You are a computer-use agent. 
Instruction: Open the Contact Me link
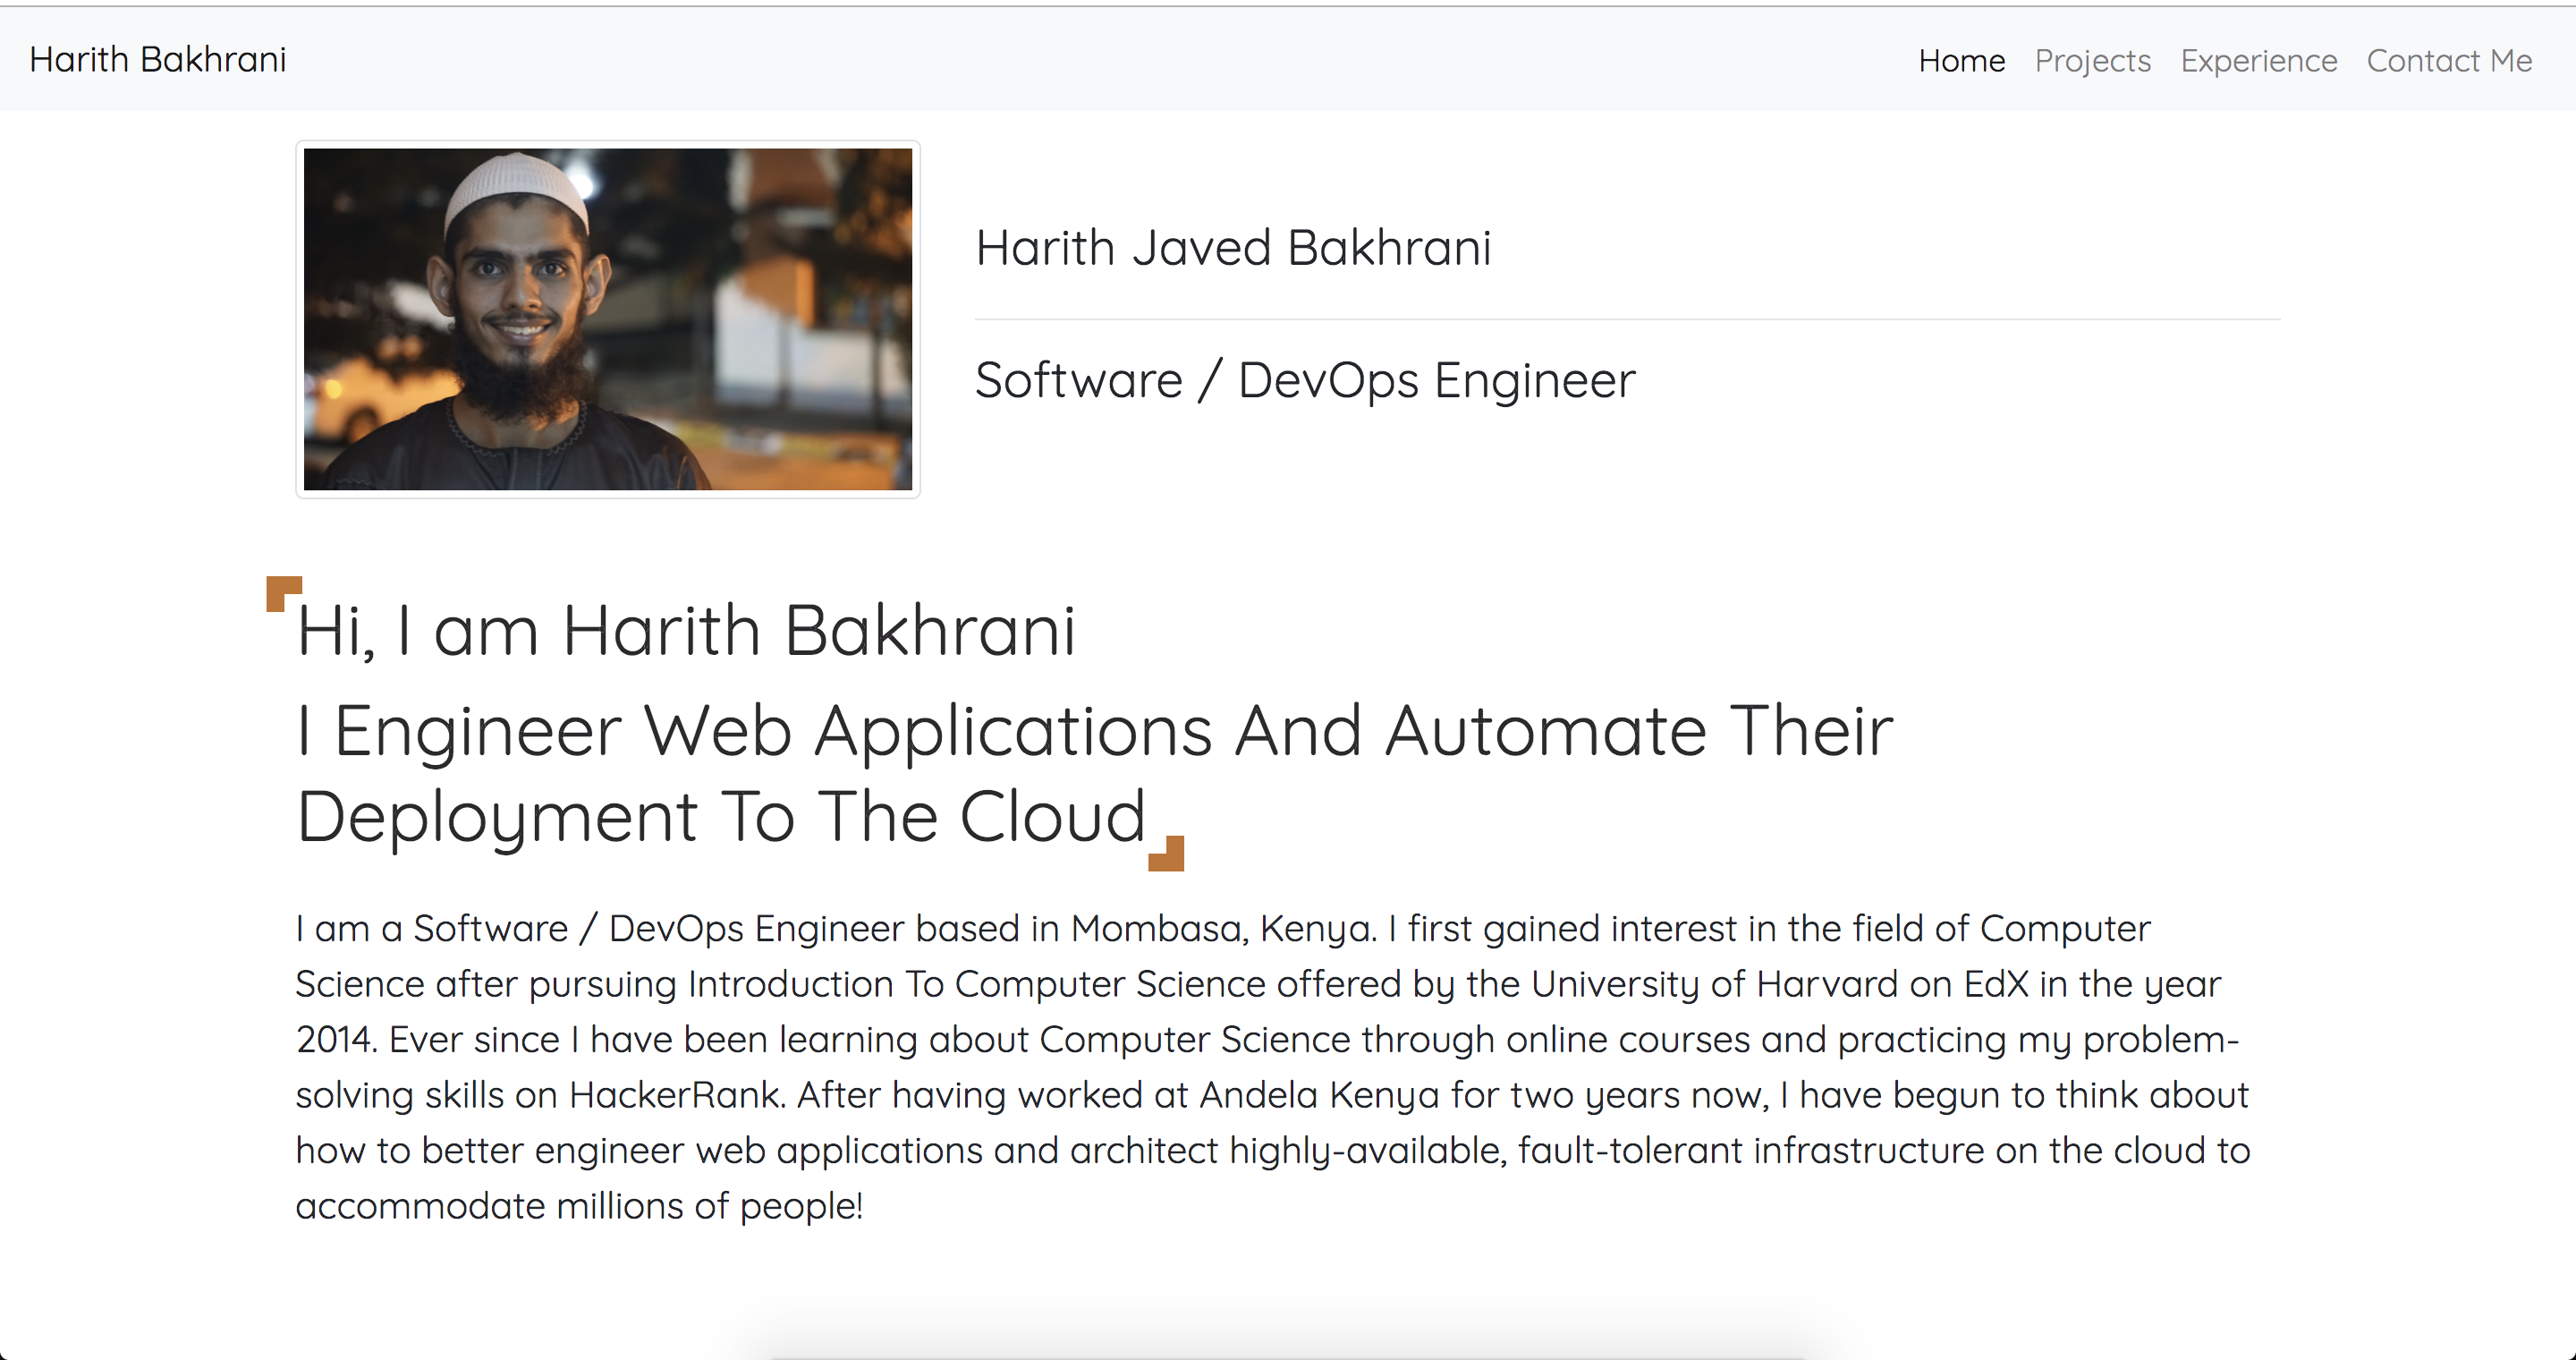2449,61
